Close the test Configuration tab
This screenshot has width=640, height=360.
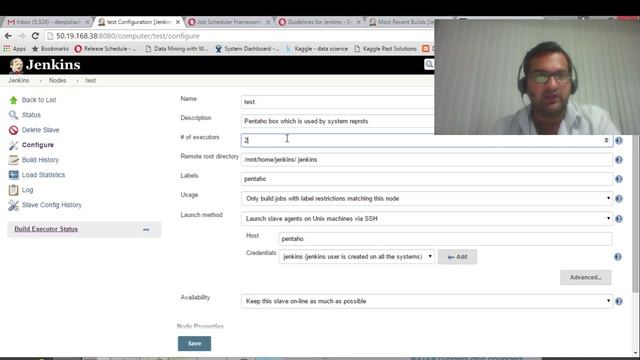pos(178,22)
